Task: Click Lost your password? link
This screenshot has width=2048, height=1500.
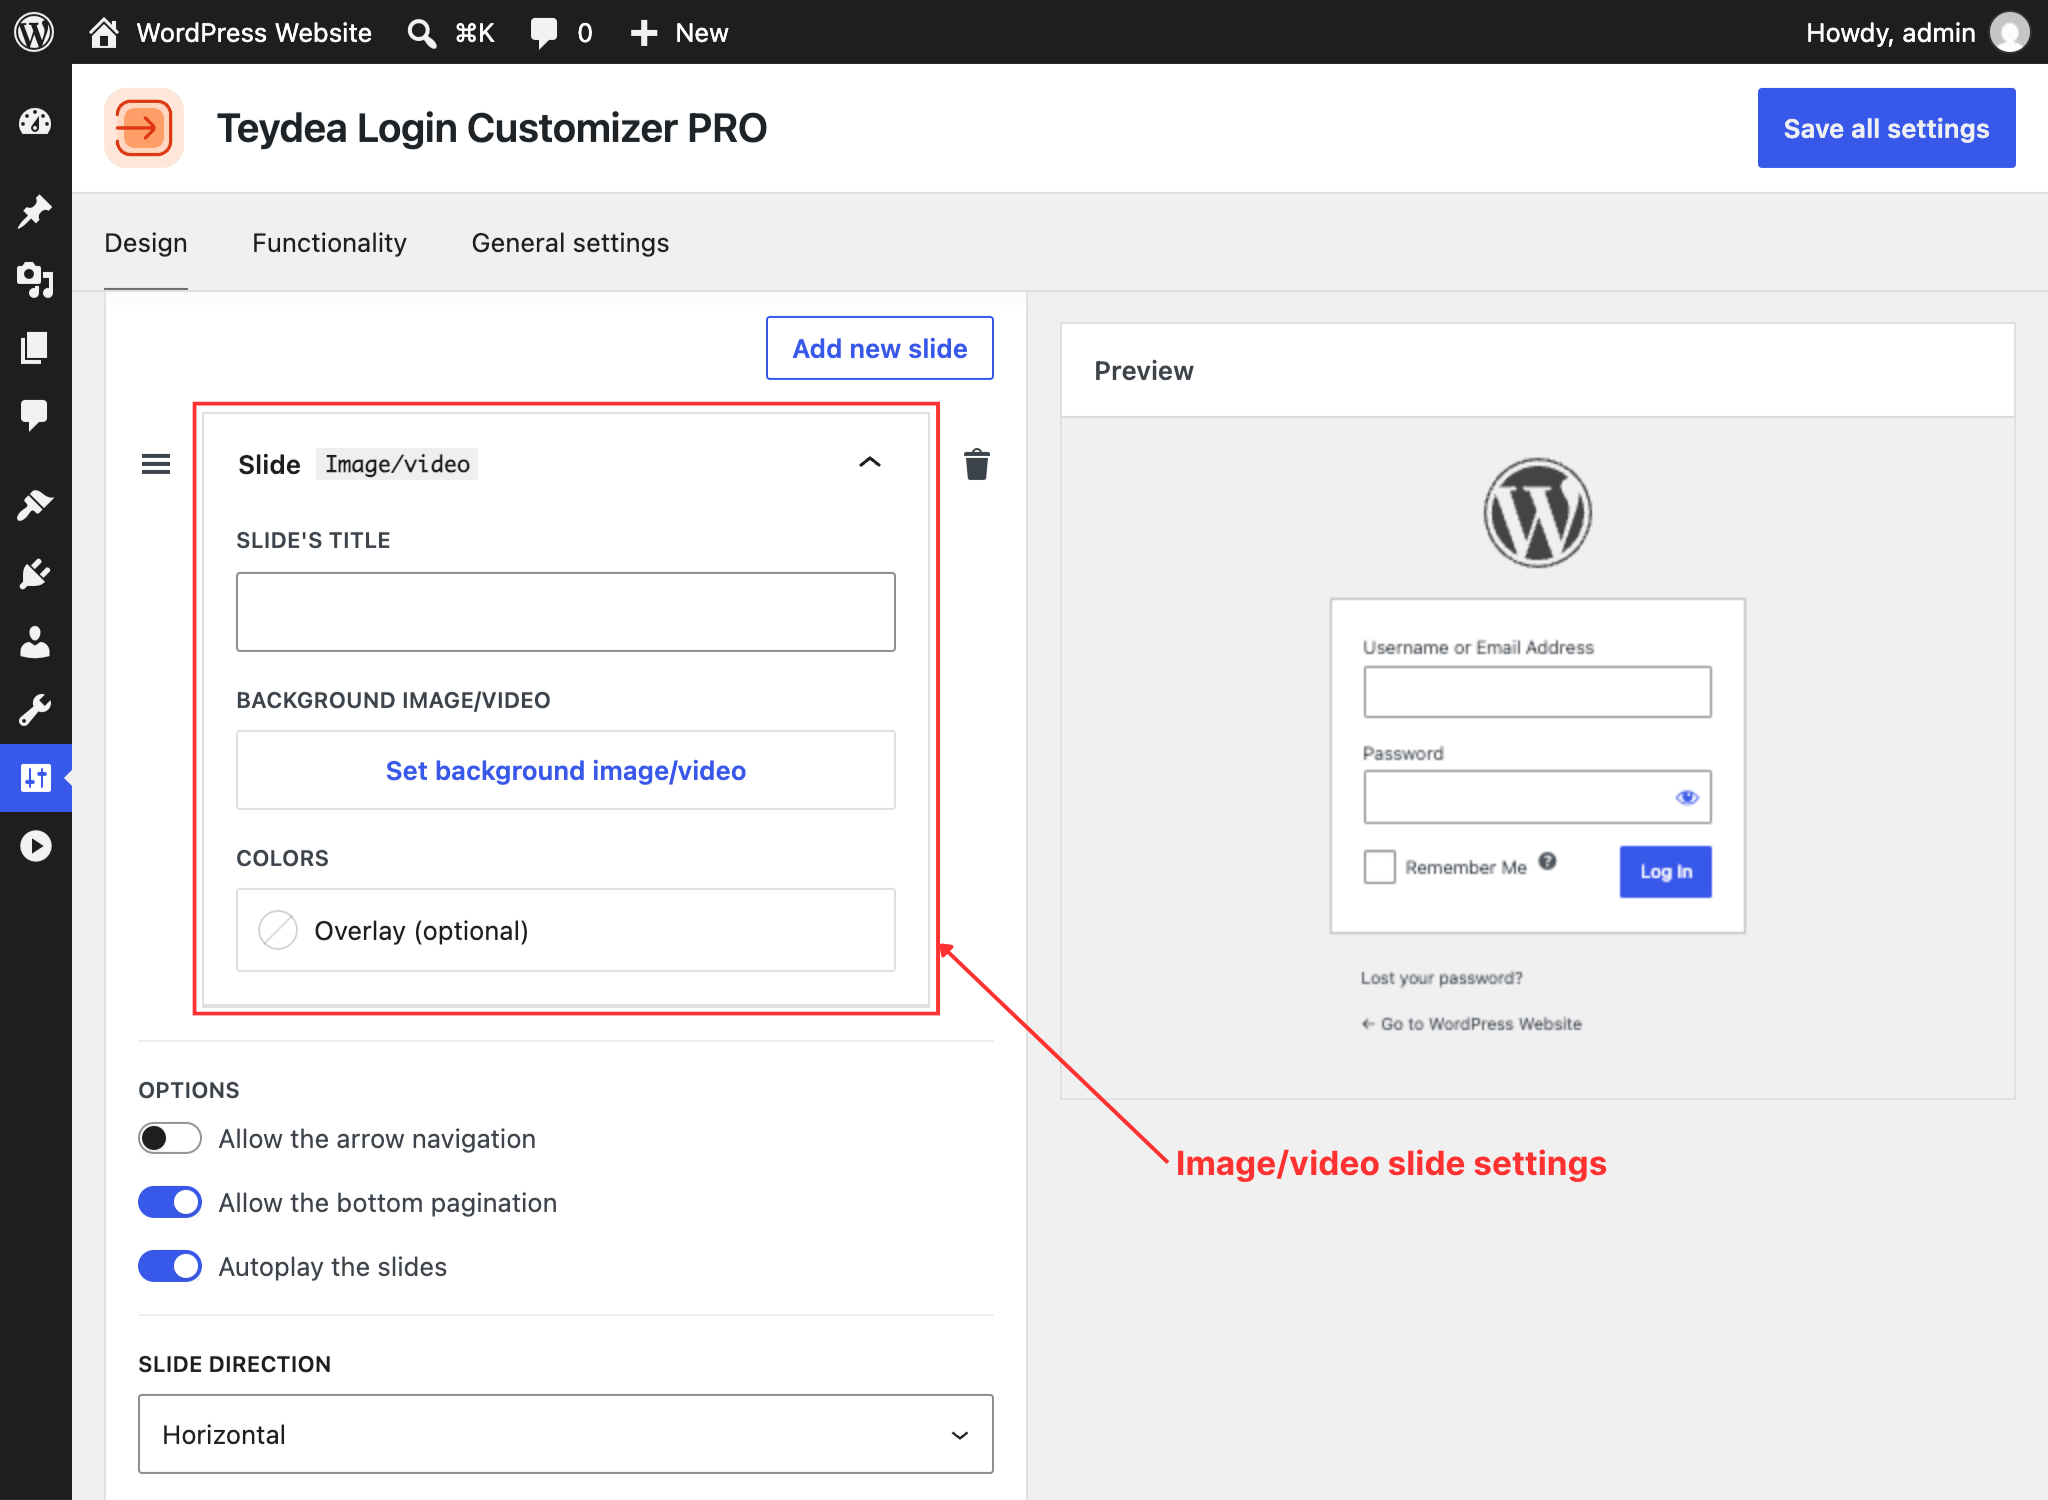Action: coord(1441,978)
